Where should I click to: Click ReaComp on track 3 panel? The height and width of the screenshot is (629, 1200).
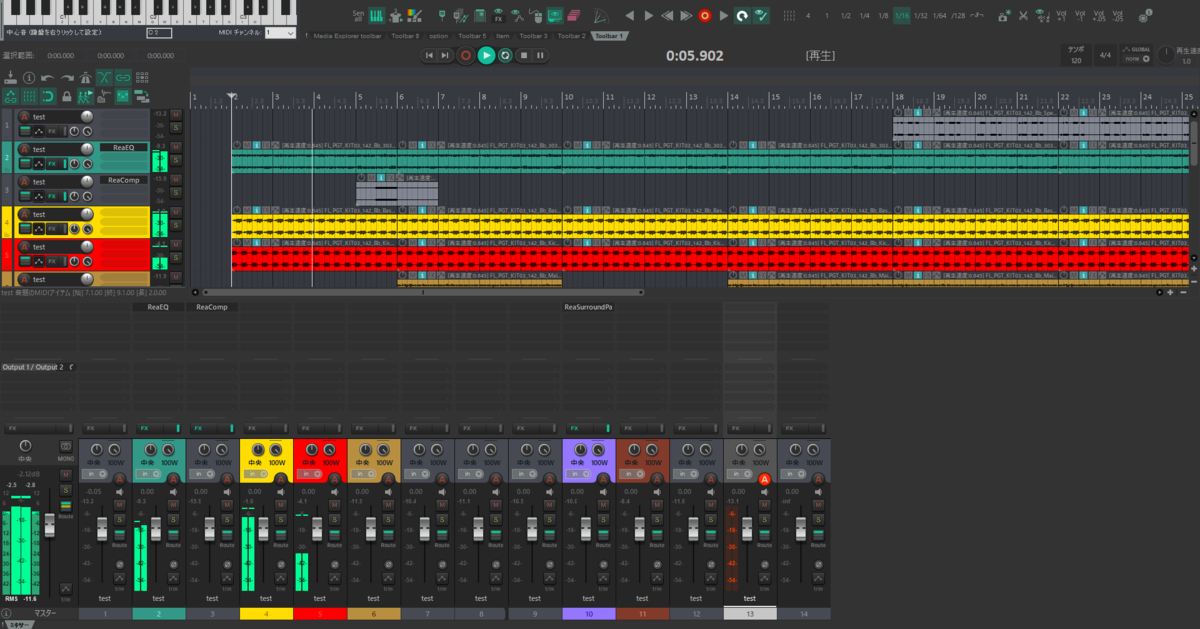coord(124,180)
